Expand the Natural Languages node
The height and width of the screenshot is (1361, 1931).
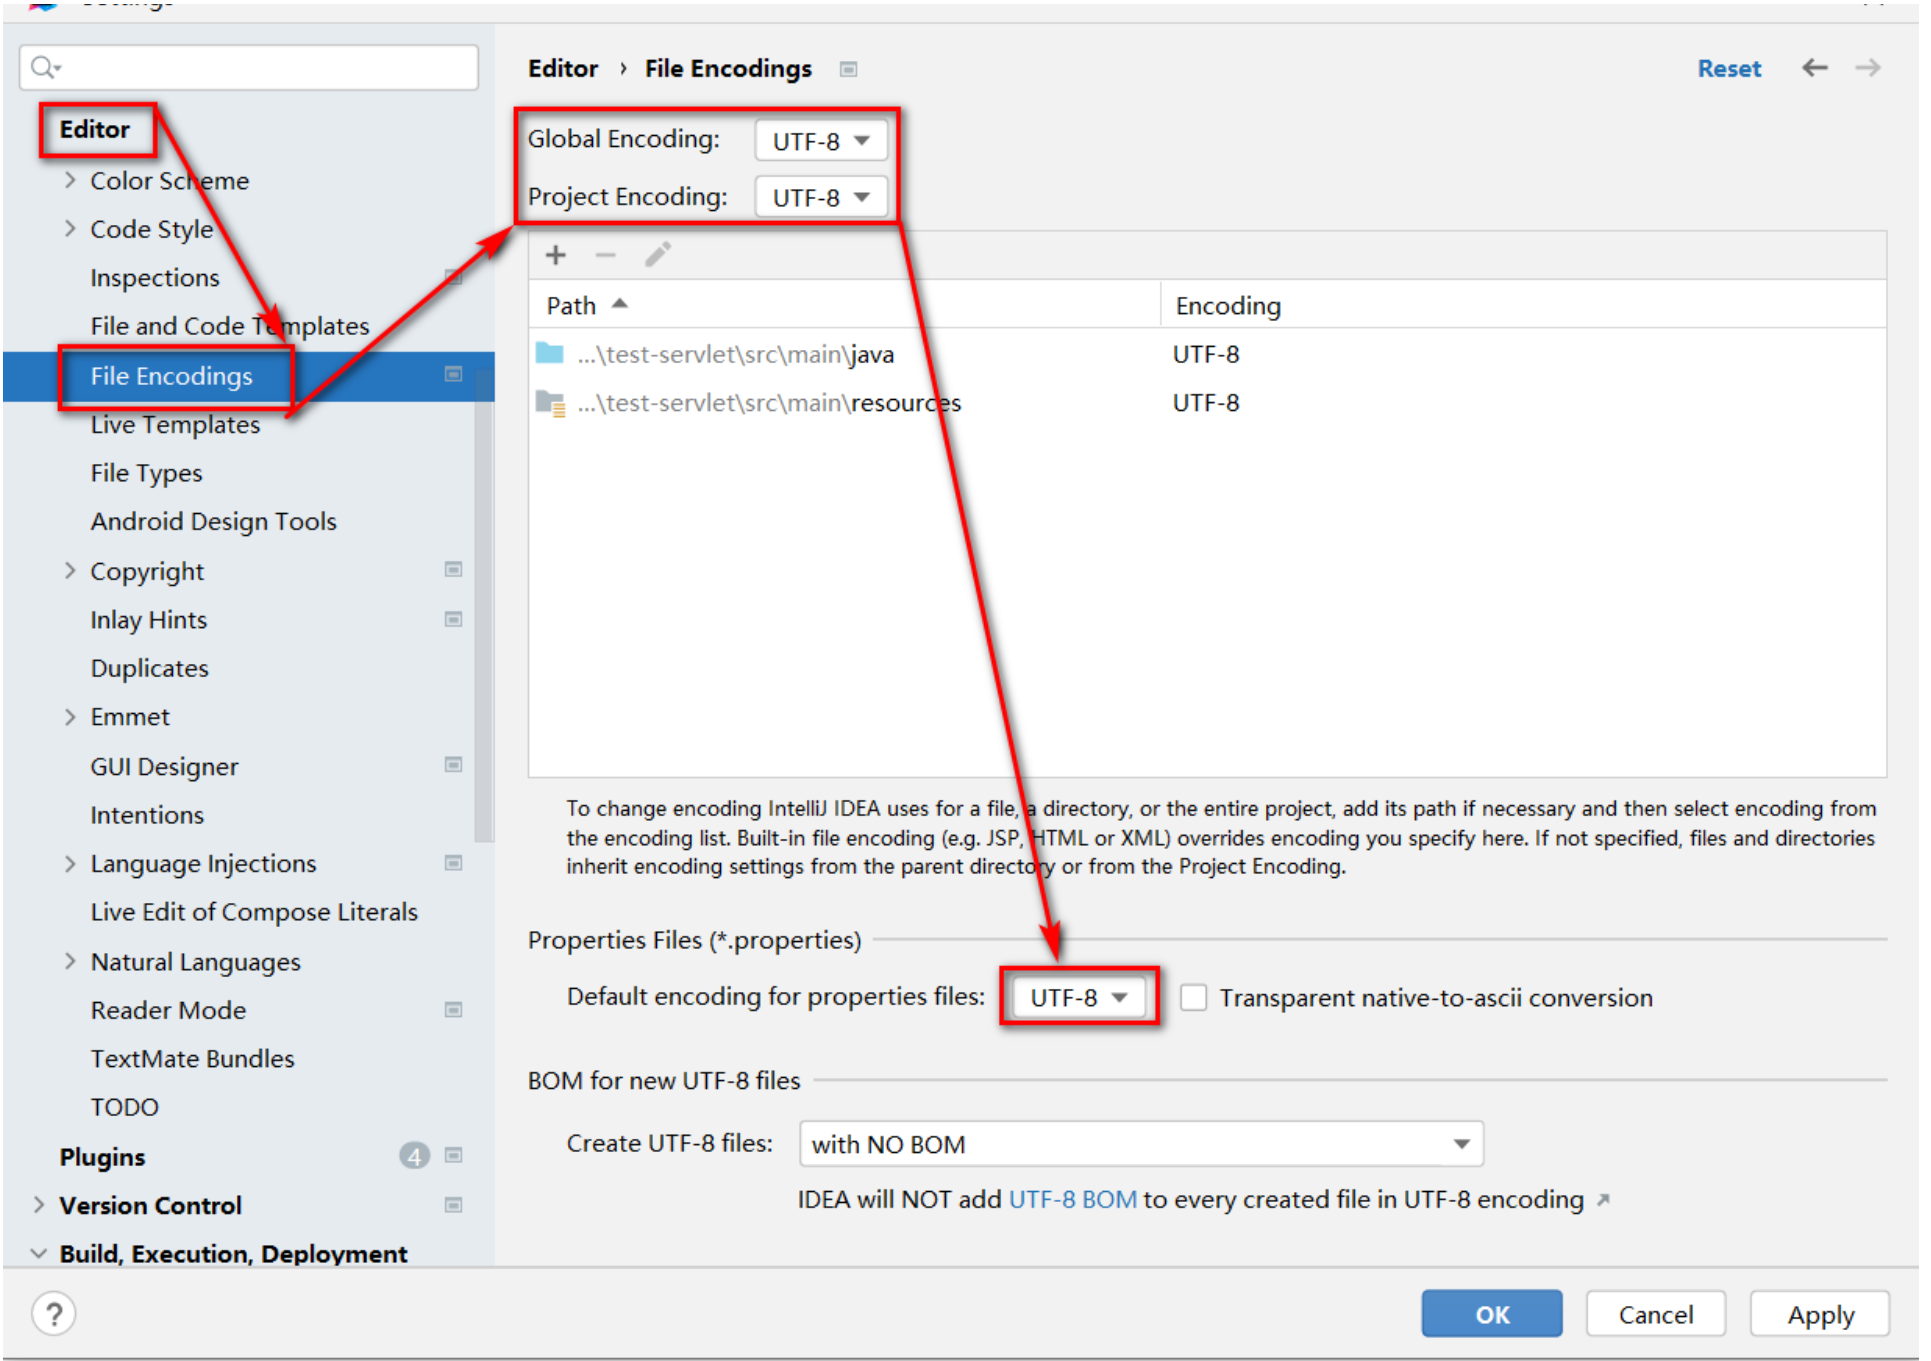coord(70,961)
